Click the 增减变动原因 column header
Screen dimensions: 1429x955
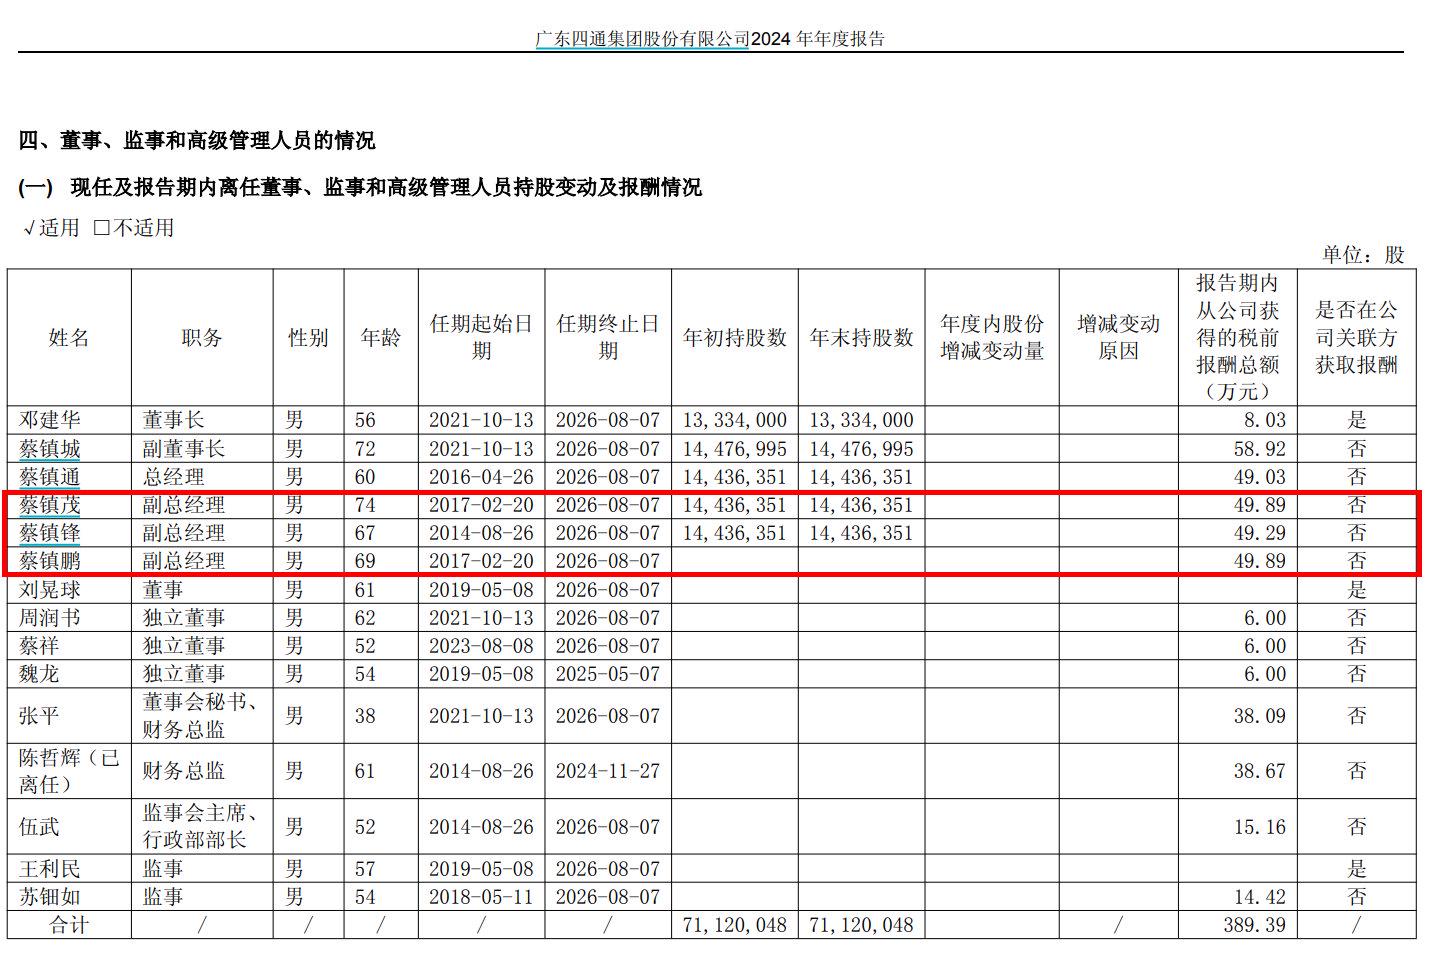coord(1118,338)
